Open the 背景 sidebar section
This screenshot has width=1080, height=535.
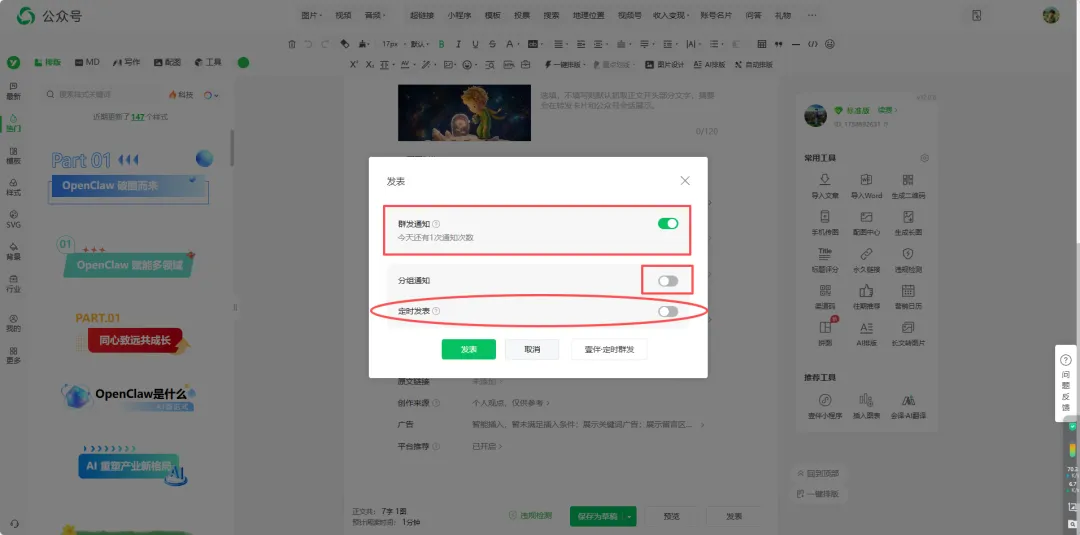coord(14,251)
